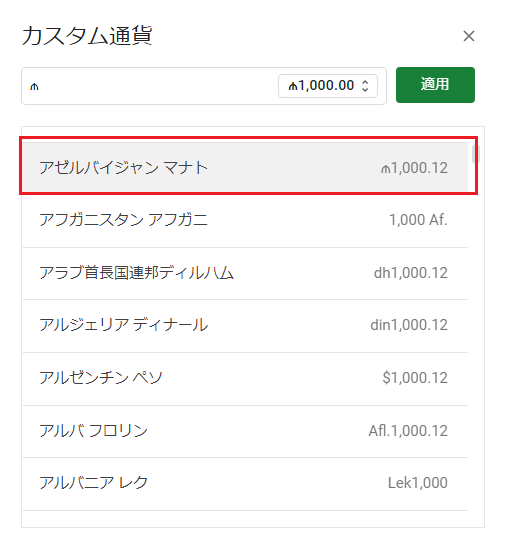Click the カスタム通貨 dialog title
Image resolution: width=507 pixels, height=544 pixels.
coord(87,35)
